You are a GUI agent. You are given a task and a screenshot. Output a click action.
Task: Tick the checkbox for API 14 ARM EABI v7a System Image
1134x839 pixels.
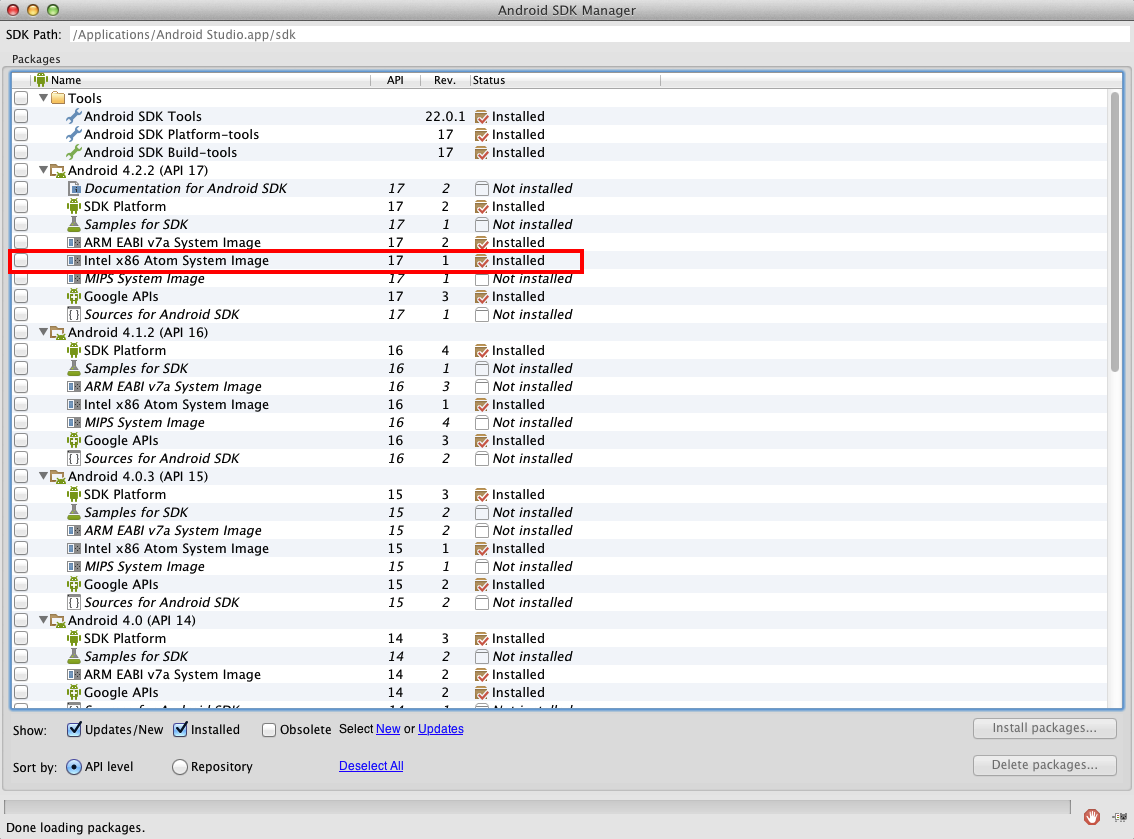(x=21, y=674)
